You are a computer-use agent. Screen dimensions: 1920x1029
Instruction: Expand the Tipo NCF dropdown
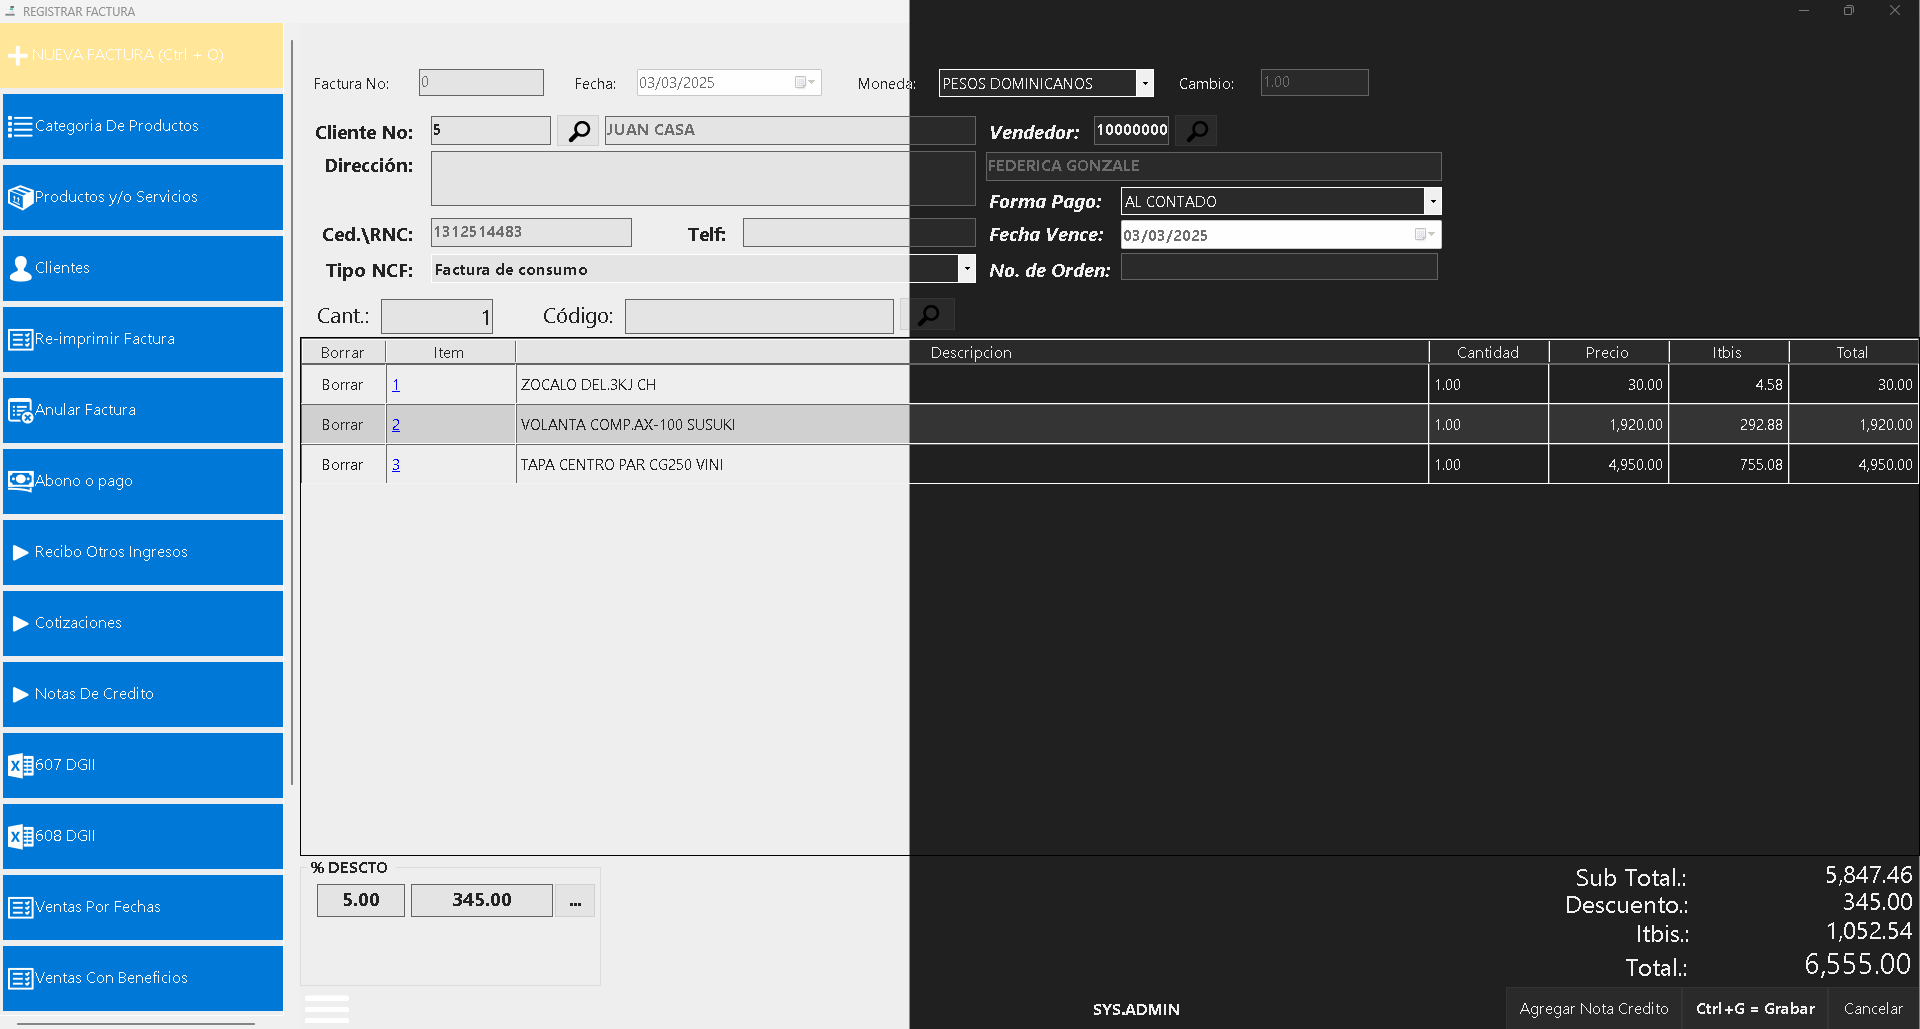pyautogui.click(x=966, y=269)
